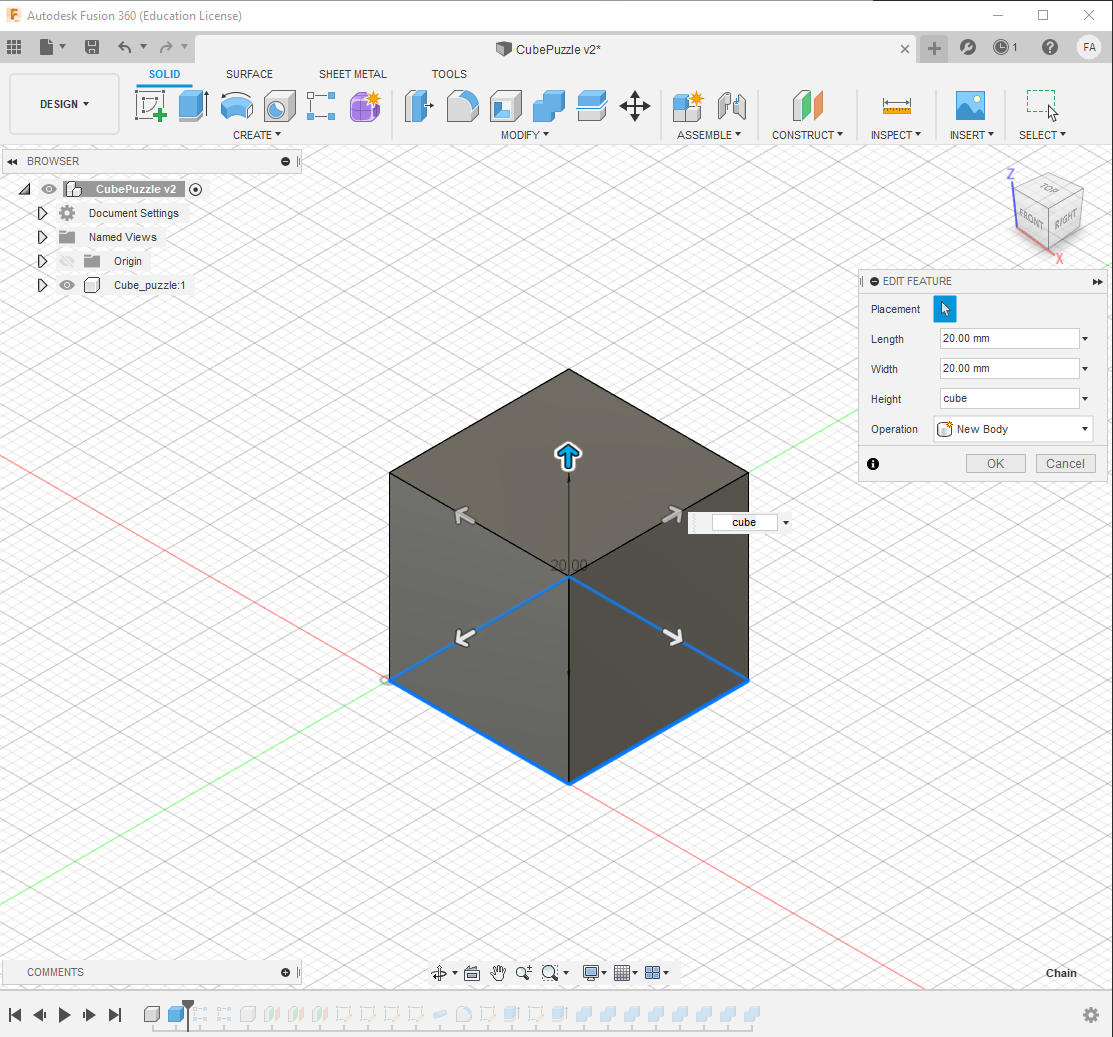Open the SHEET METAL ribbon tab

(x=352, y=74)
